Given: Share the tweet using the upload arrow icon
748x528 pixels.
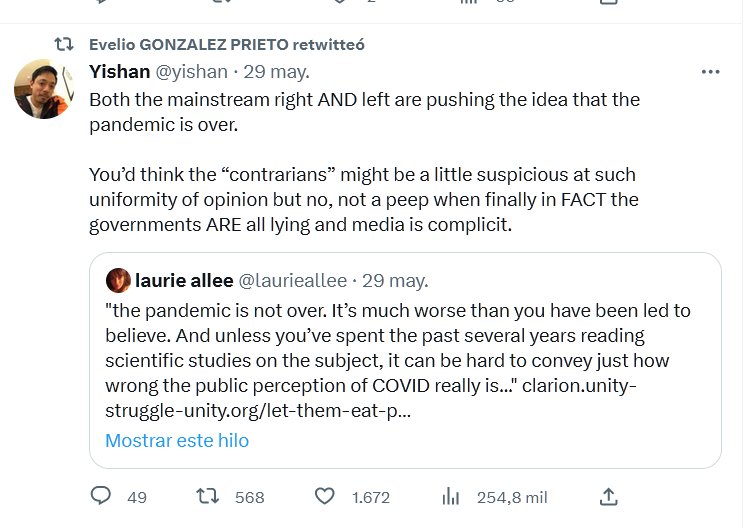Looking at the screenshot, I should pyautogui.click(x=607, y=496).
